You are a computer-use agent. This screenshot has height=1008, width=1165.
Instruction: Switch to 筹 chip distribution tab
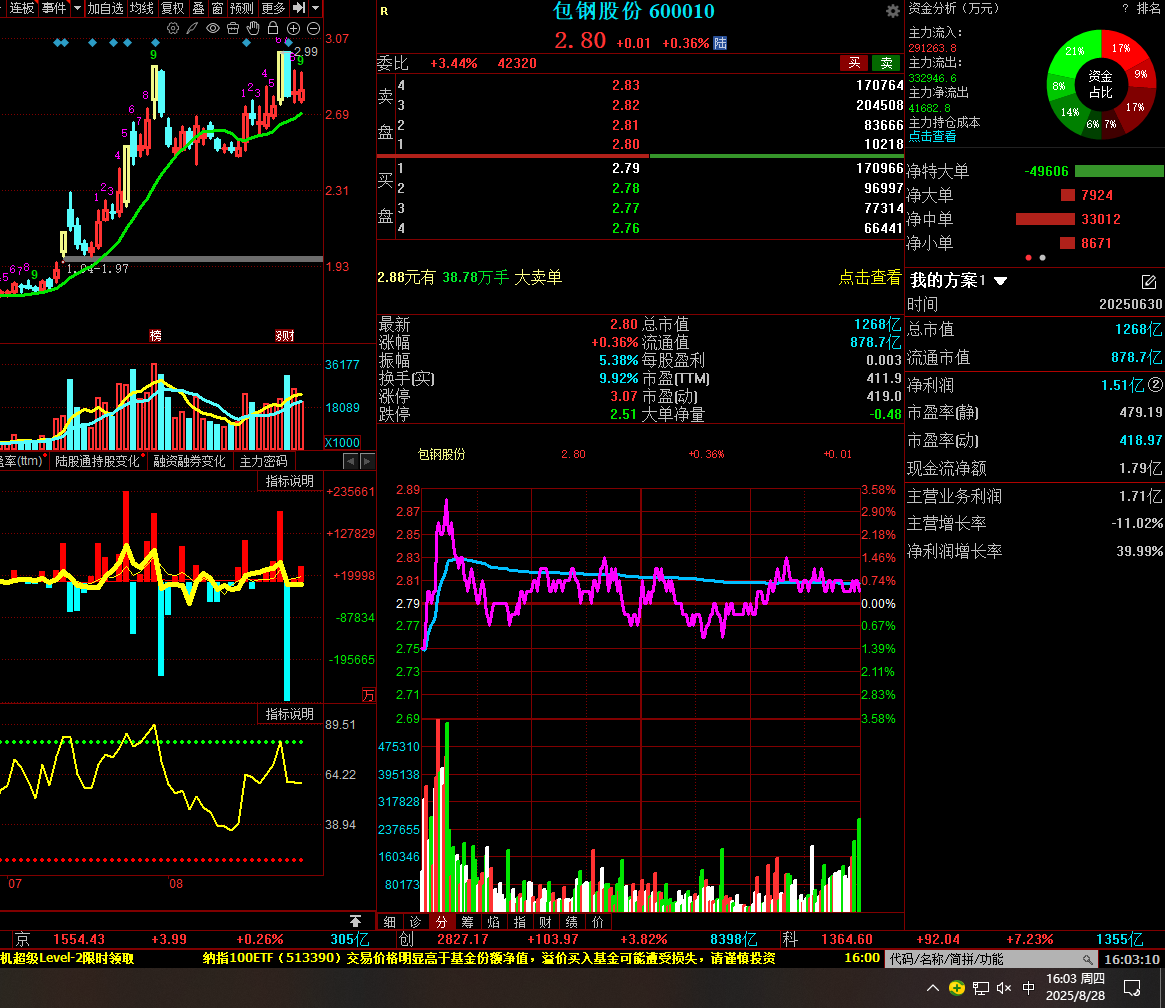pos(467,922)
